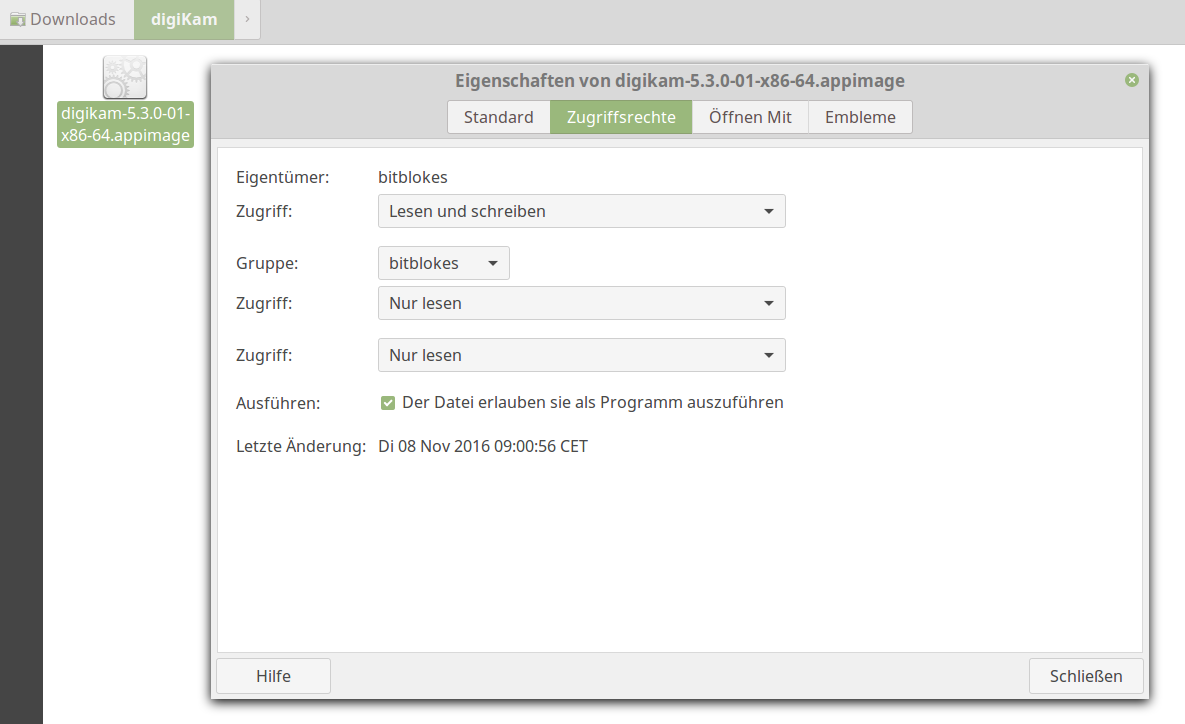Close the Eigenschaften dialog with green X
This screenshot has width=1185, height=724.
tap(1131, 80)
